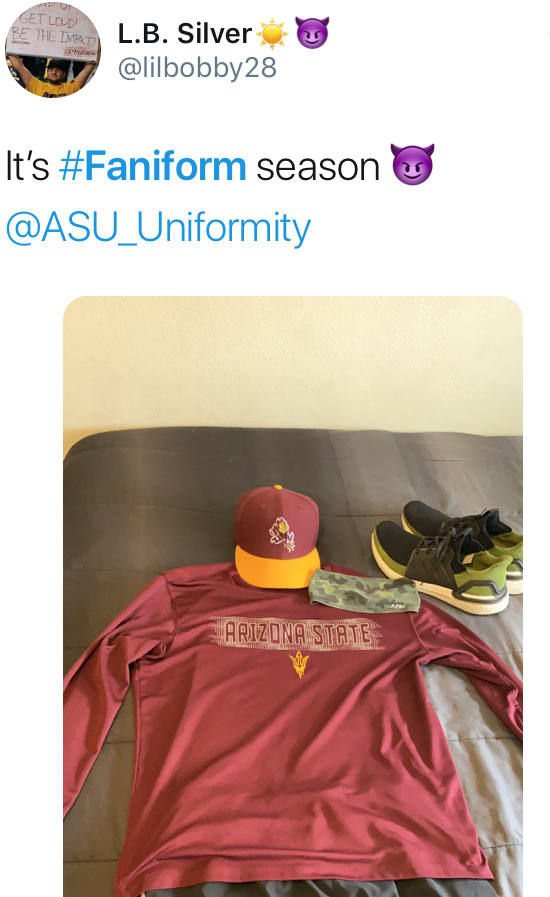Image resolution: width=550 pixels, height=897 pixels.
Task: Open the @lilbobby28 handle
Action: pos(197,68)
